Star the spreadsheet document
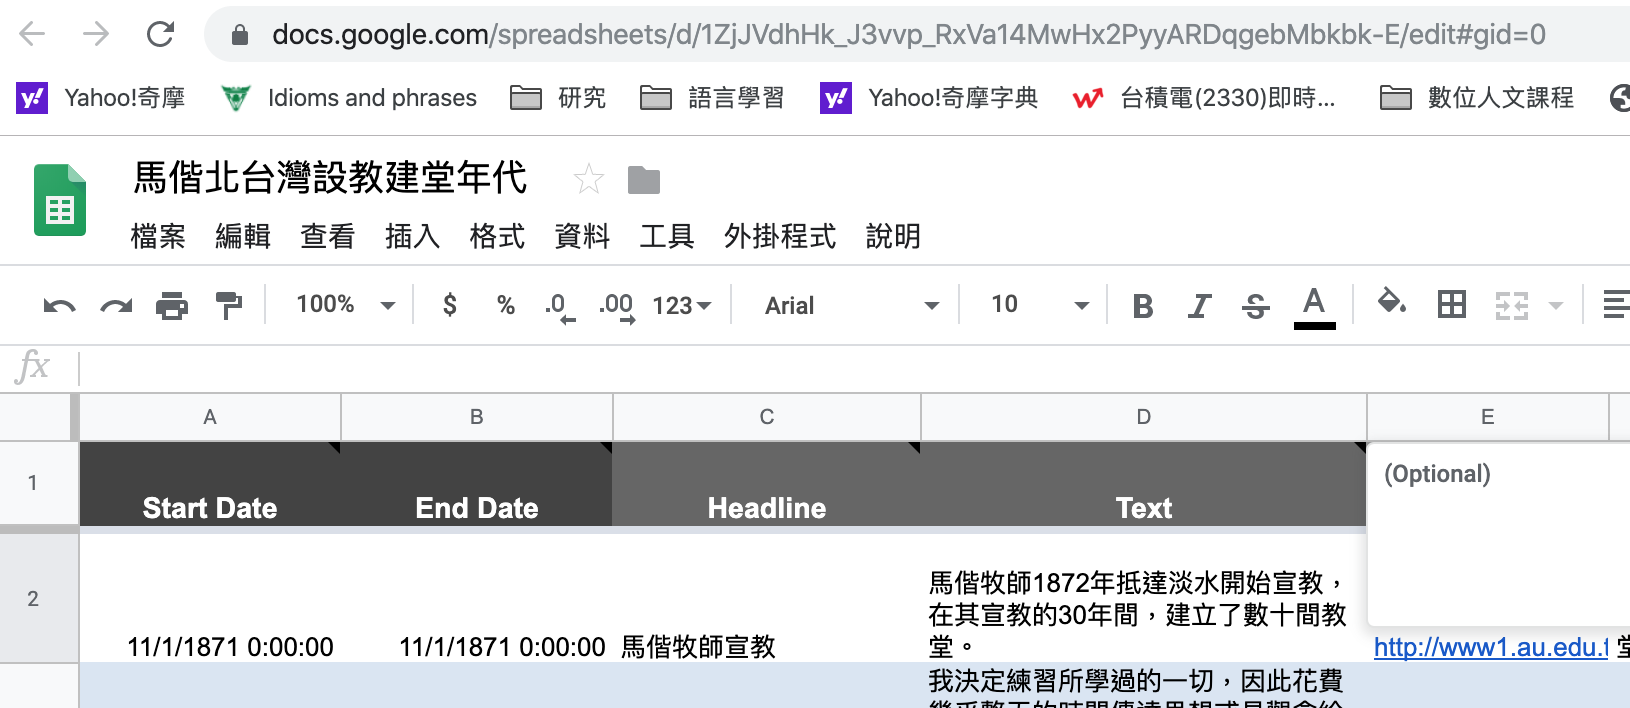The width and height of the screenshot is (1630, 708). [x=589, y=180]
